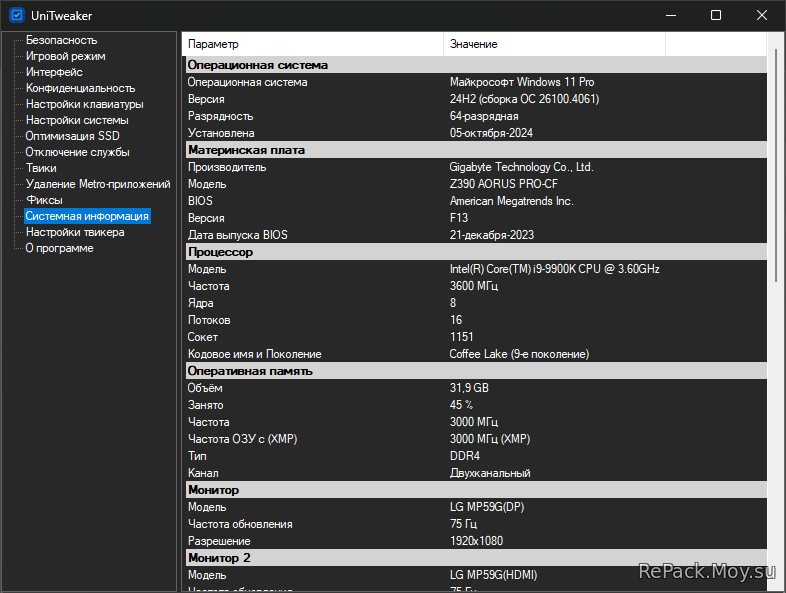Choose Оптимизация SSD section

click(x=72, y=136)
